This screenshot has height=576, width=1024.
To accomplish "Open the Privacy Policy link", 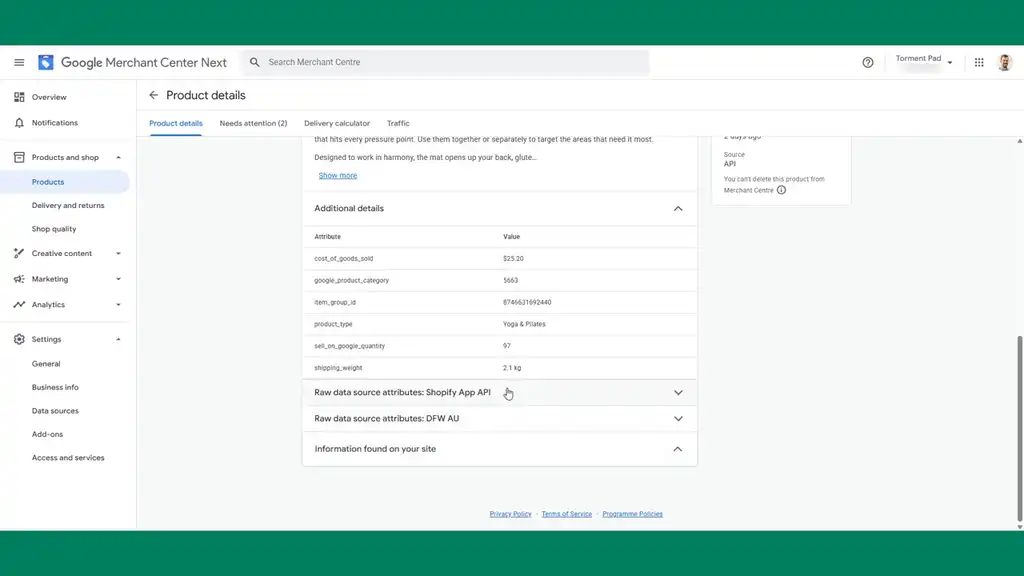I will 511,514.
